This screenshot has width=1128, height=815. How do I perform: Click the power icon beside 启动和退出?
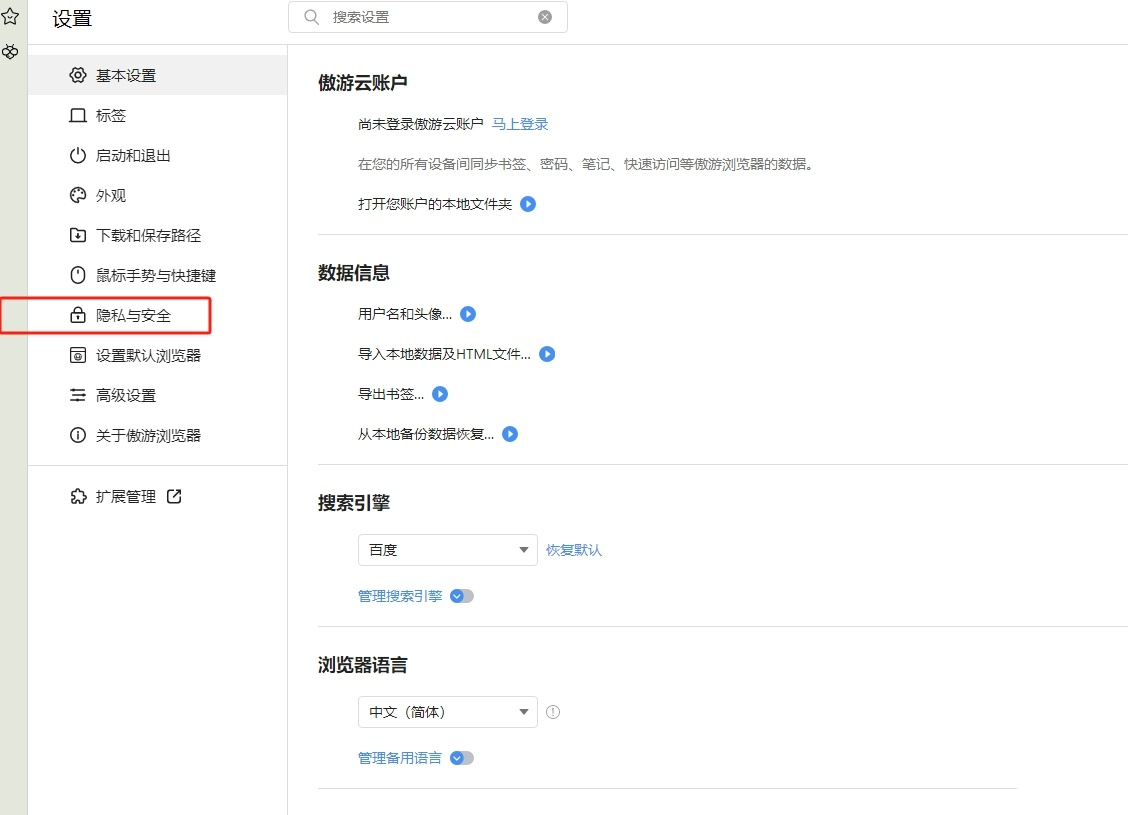point(78,155)
